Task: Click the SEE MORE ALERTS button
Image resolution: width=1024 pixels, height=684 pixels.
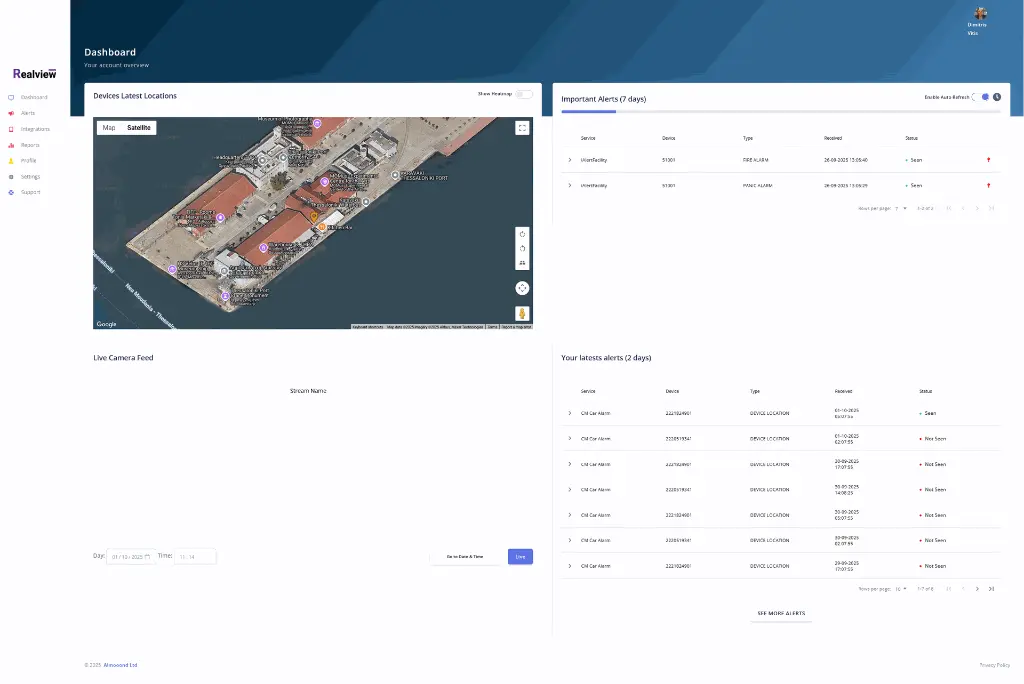Action: 781,613
